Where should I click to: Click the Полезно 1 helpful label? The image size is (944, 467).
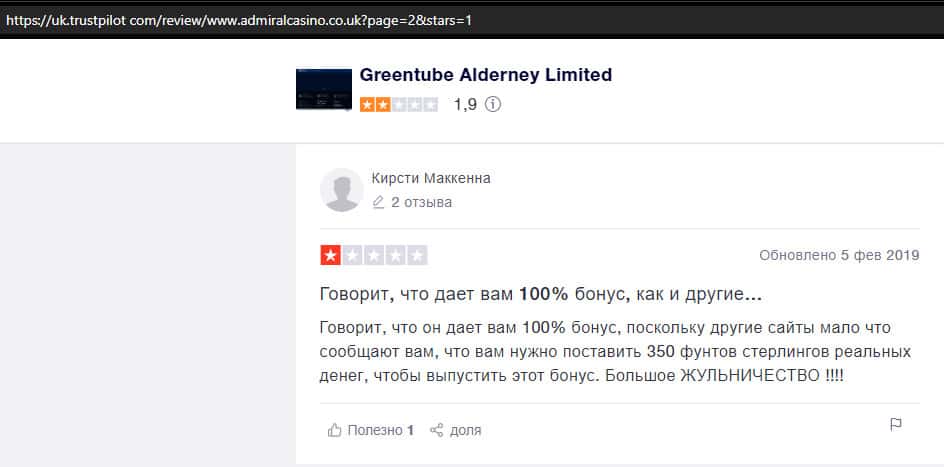[380, 430]
